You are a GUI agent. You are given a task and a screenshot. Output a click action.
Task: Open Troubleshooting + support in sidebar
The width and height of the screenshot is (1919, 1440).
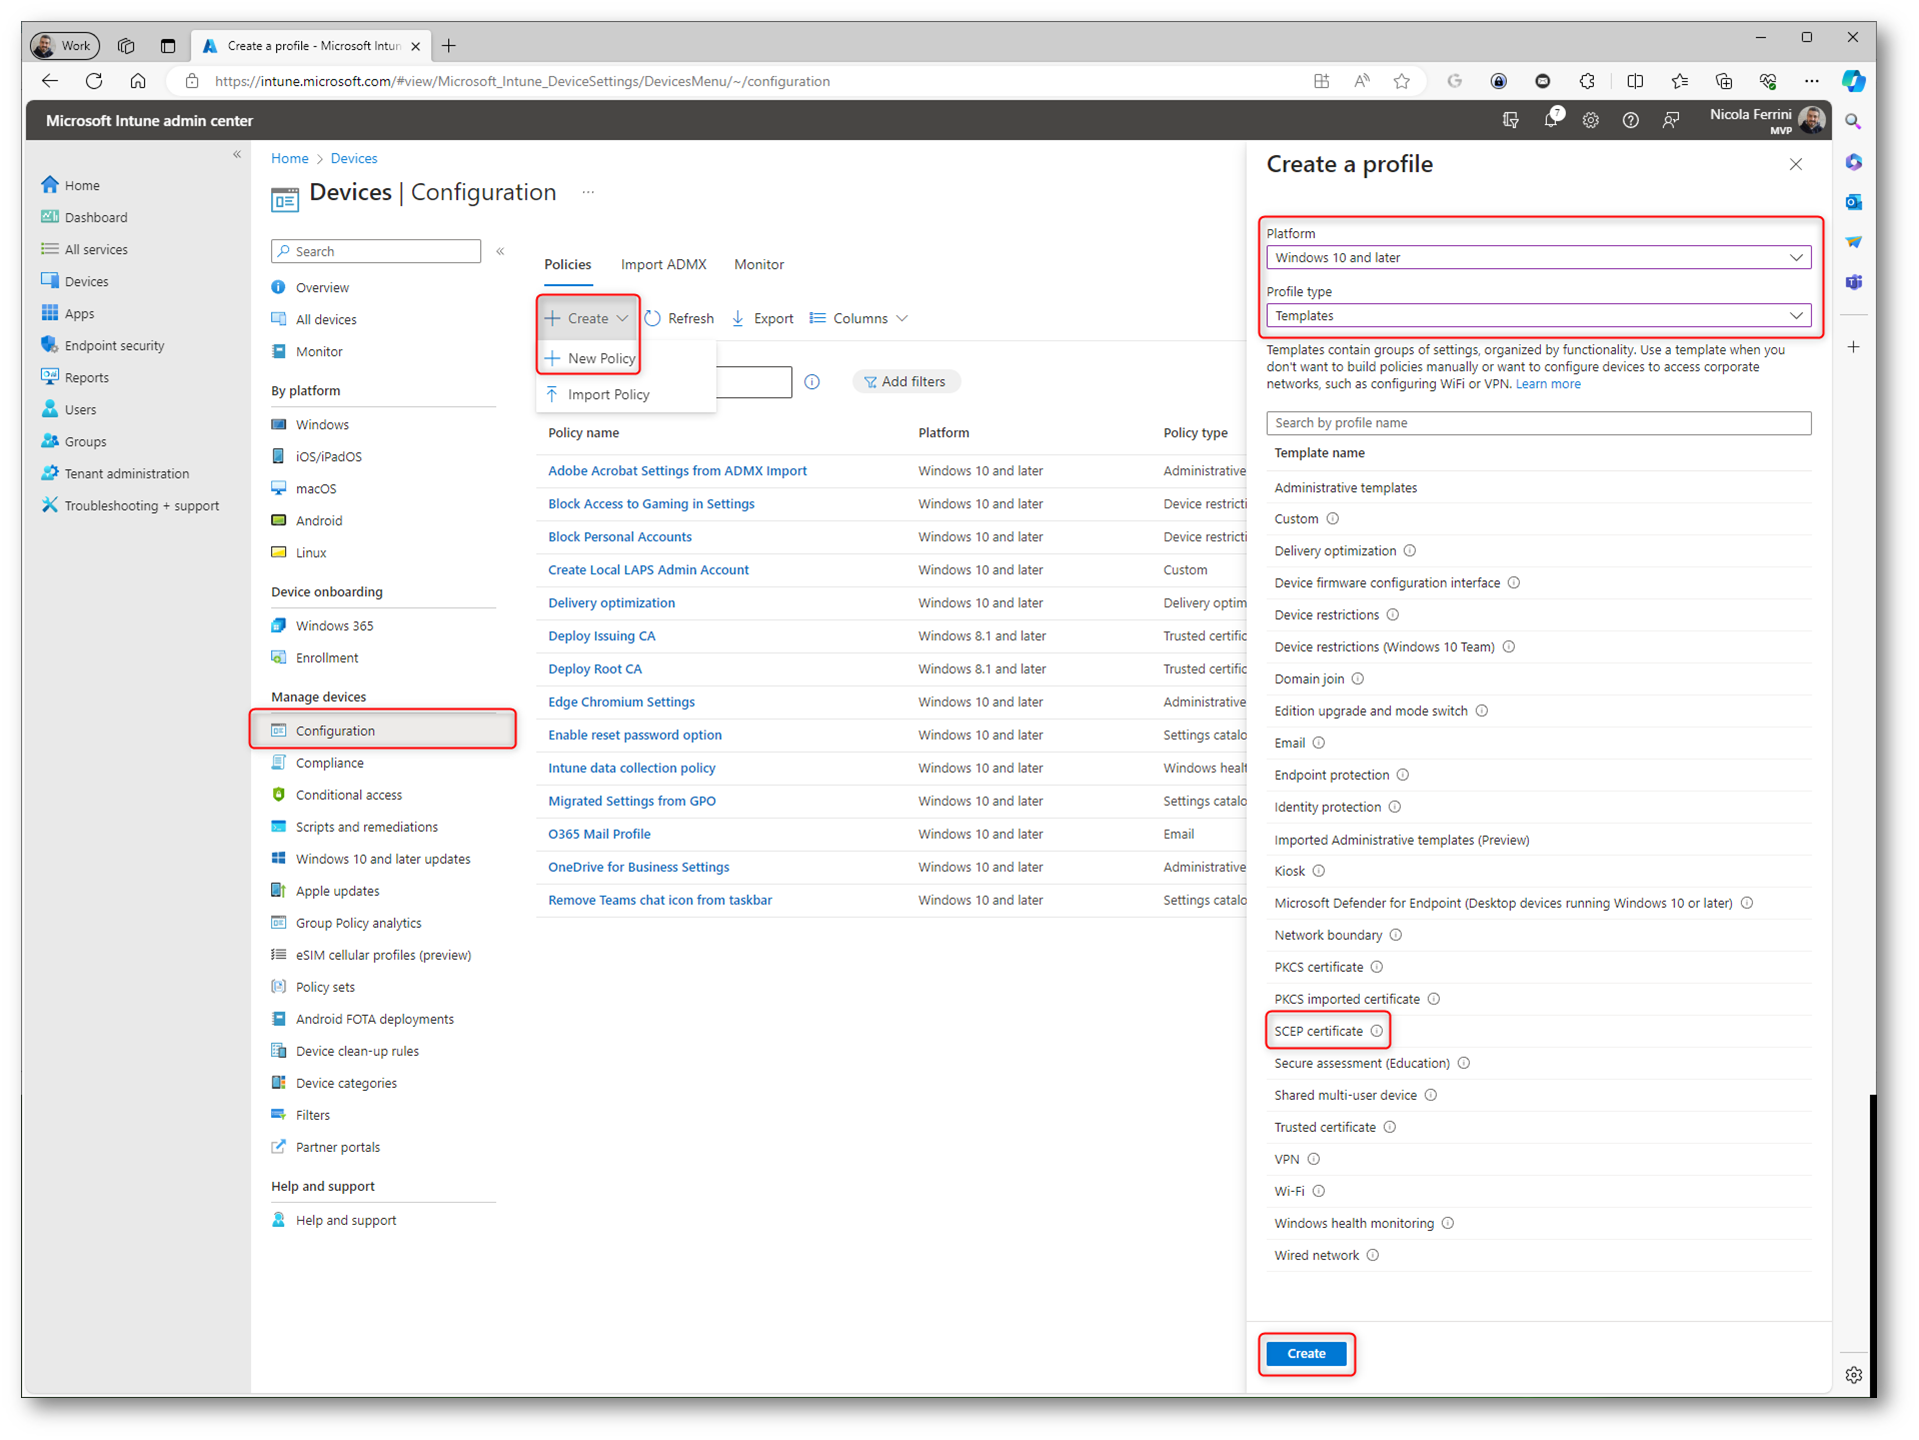pos(141,505)
